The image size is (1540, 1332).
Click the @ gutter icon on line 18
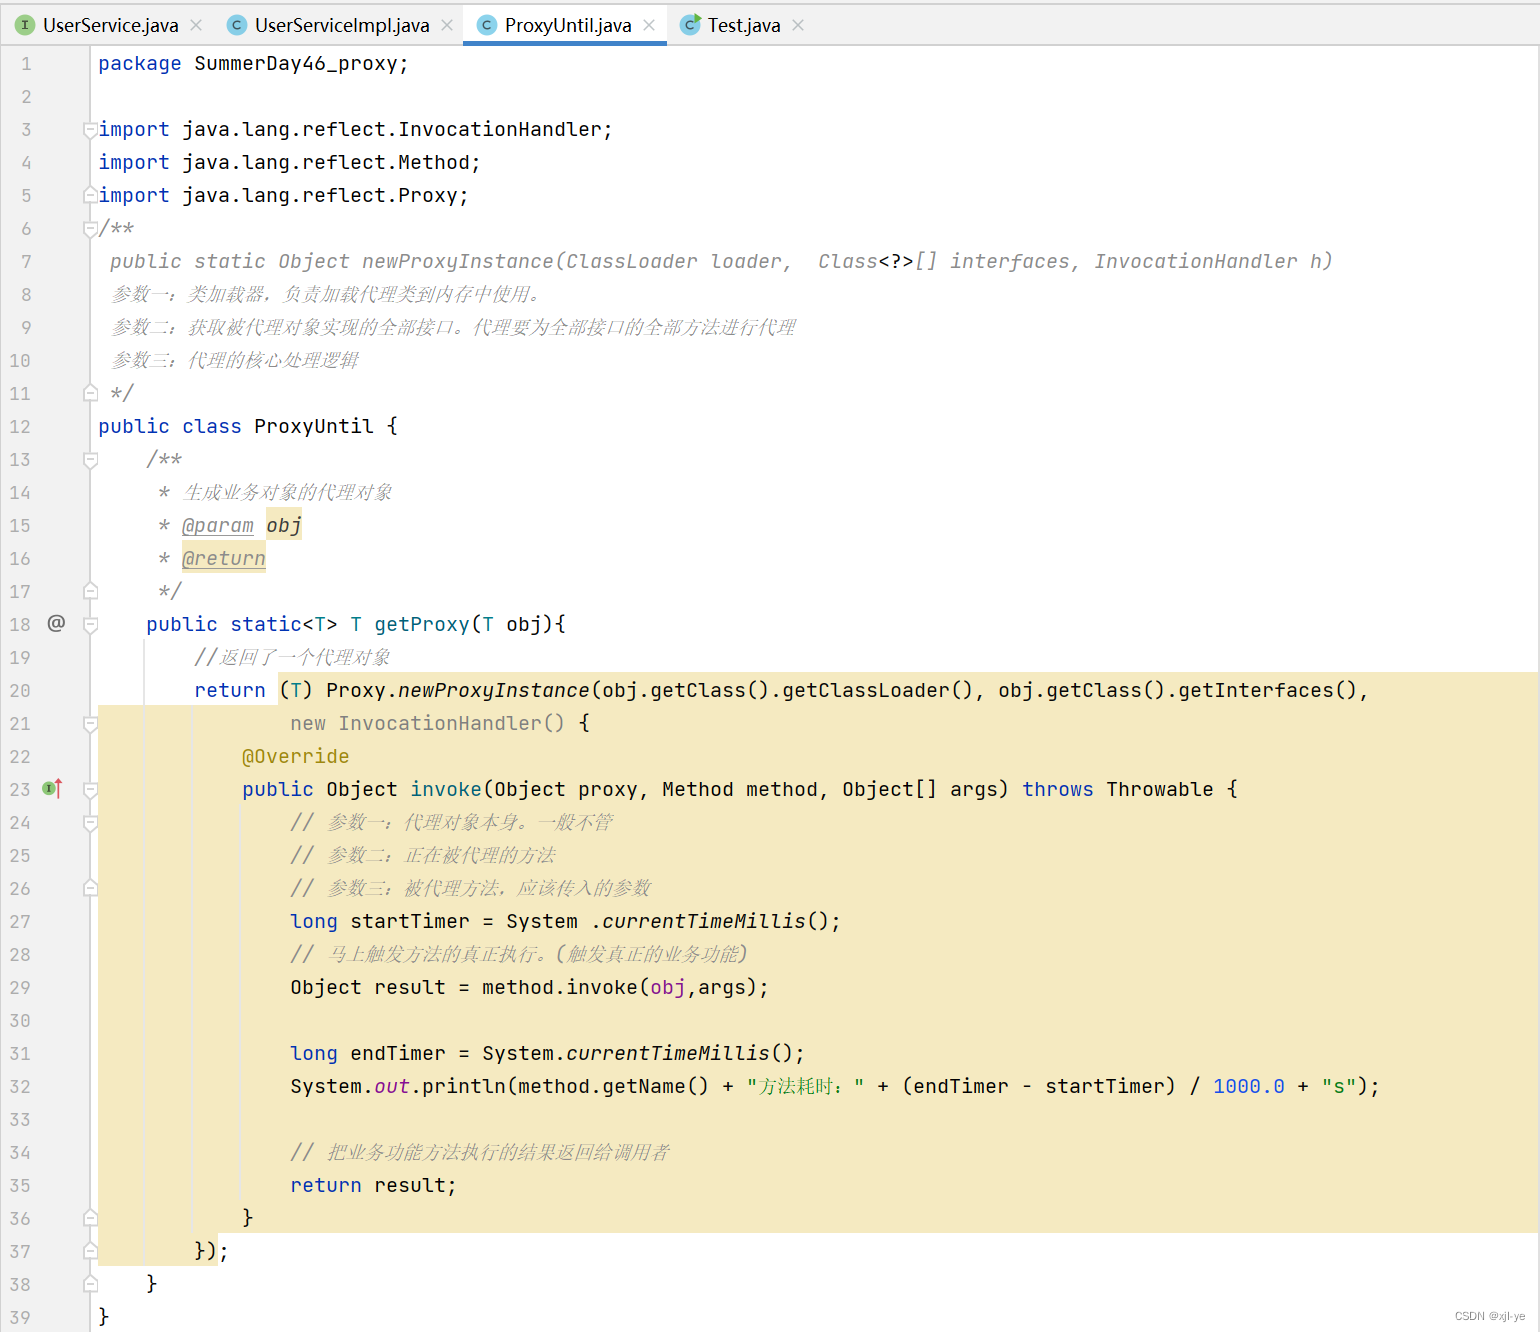(x=57, y=623)
